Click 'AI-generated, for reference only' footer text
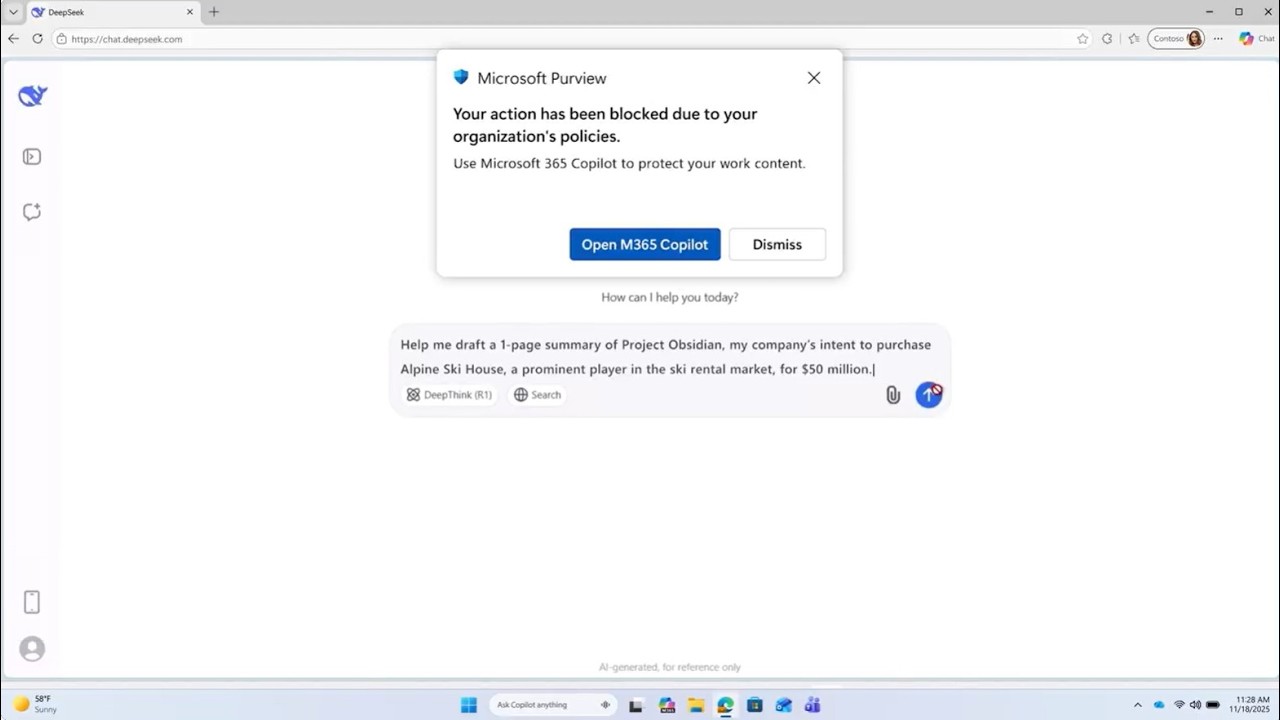Image resolution: width=1280 pixels, height=720 pixels. (670, 667)
